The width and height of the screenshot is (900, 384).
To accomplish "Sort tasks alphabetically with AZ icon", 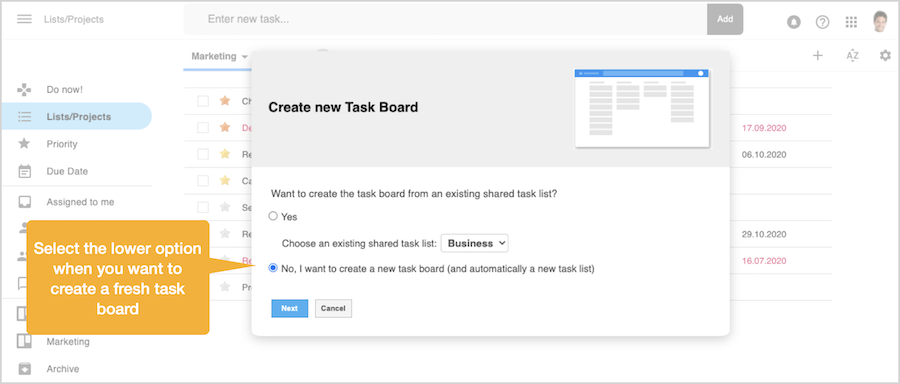I will pos(852,56).
